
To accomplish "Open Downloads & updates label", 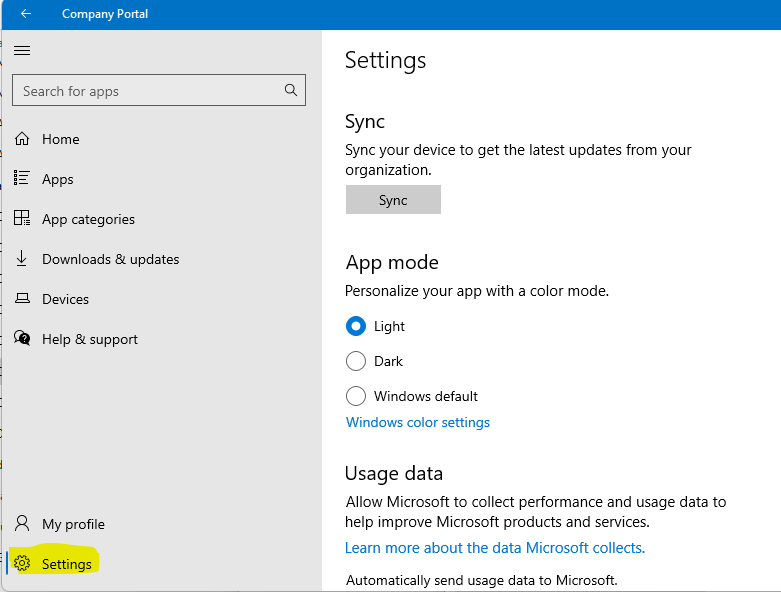I will (x=111, y=259).
